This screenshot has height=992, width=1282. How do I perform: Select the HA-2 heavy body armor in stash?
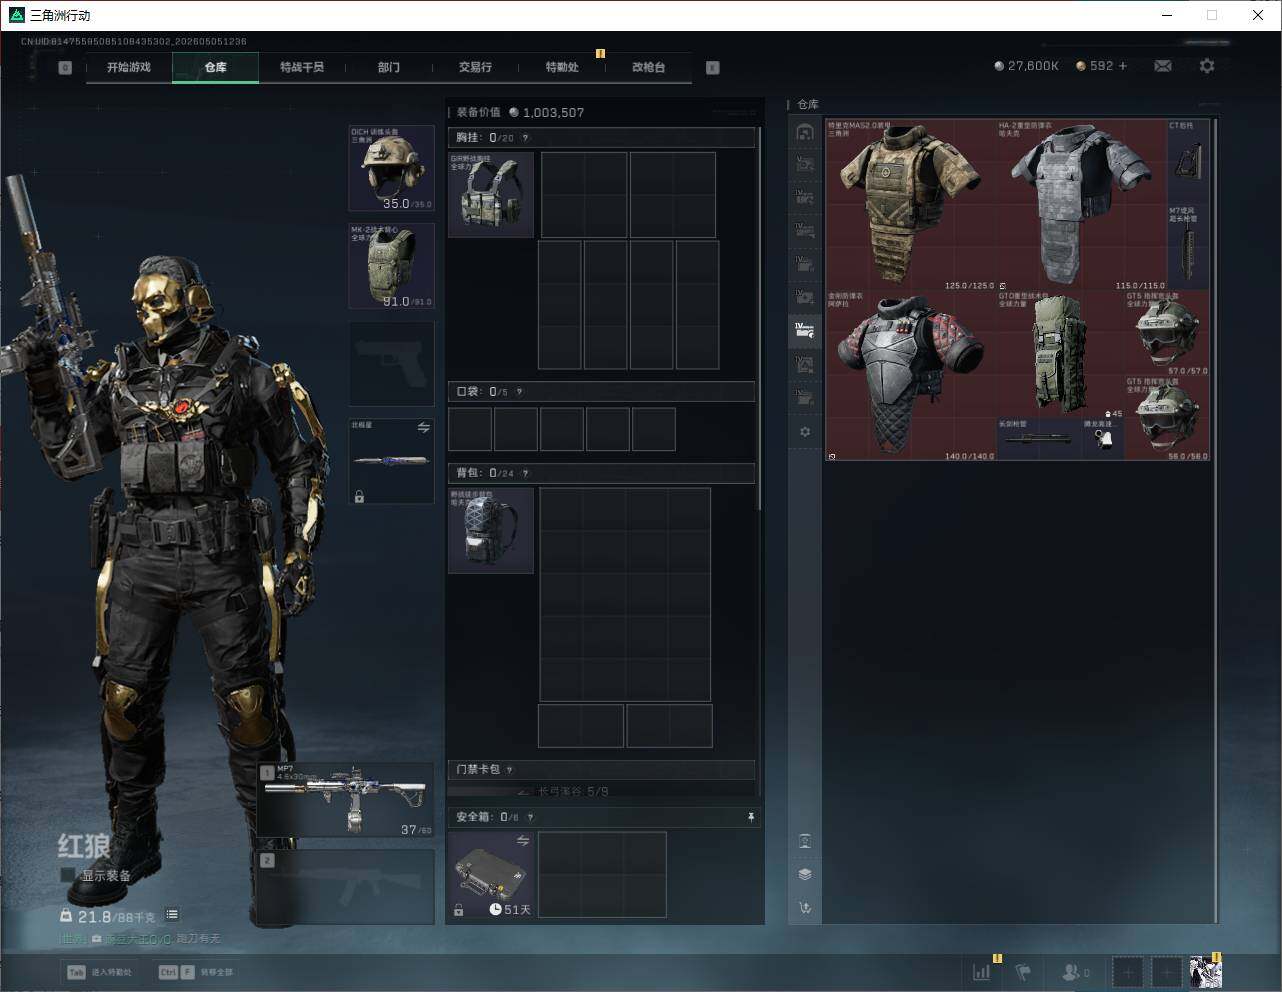point(1082,206)
